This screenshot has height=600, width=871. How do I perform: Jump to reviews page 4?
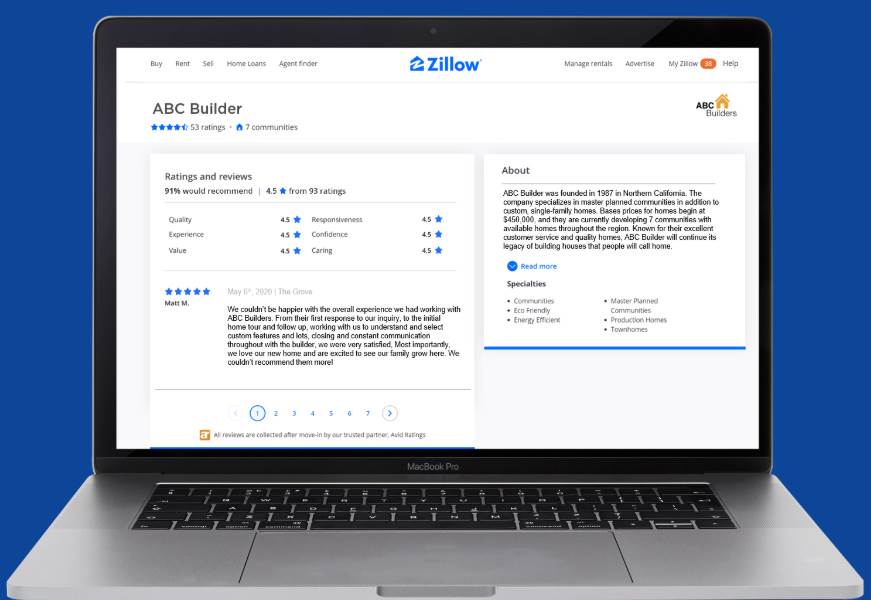(312, 413)
